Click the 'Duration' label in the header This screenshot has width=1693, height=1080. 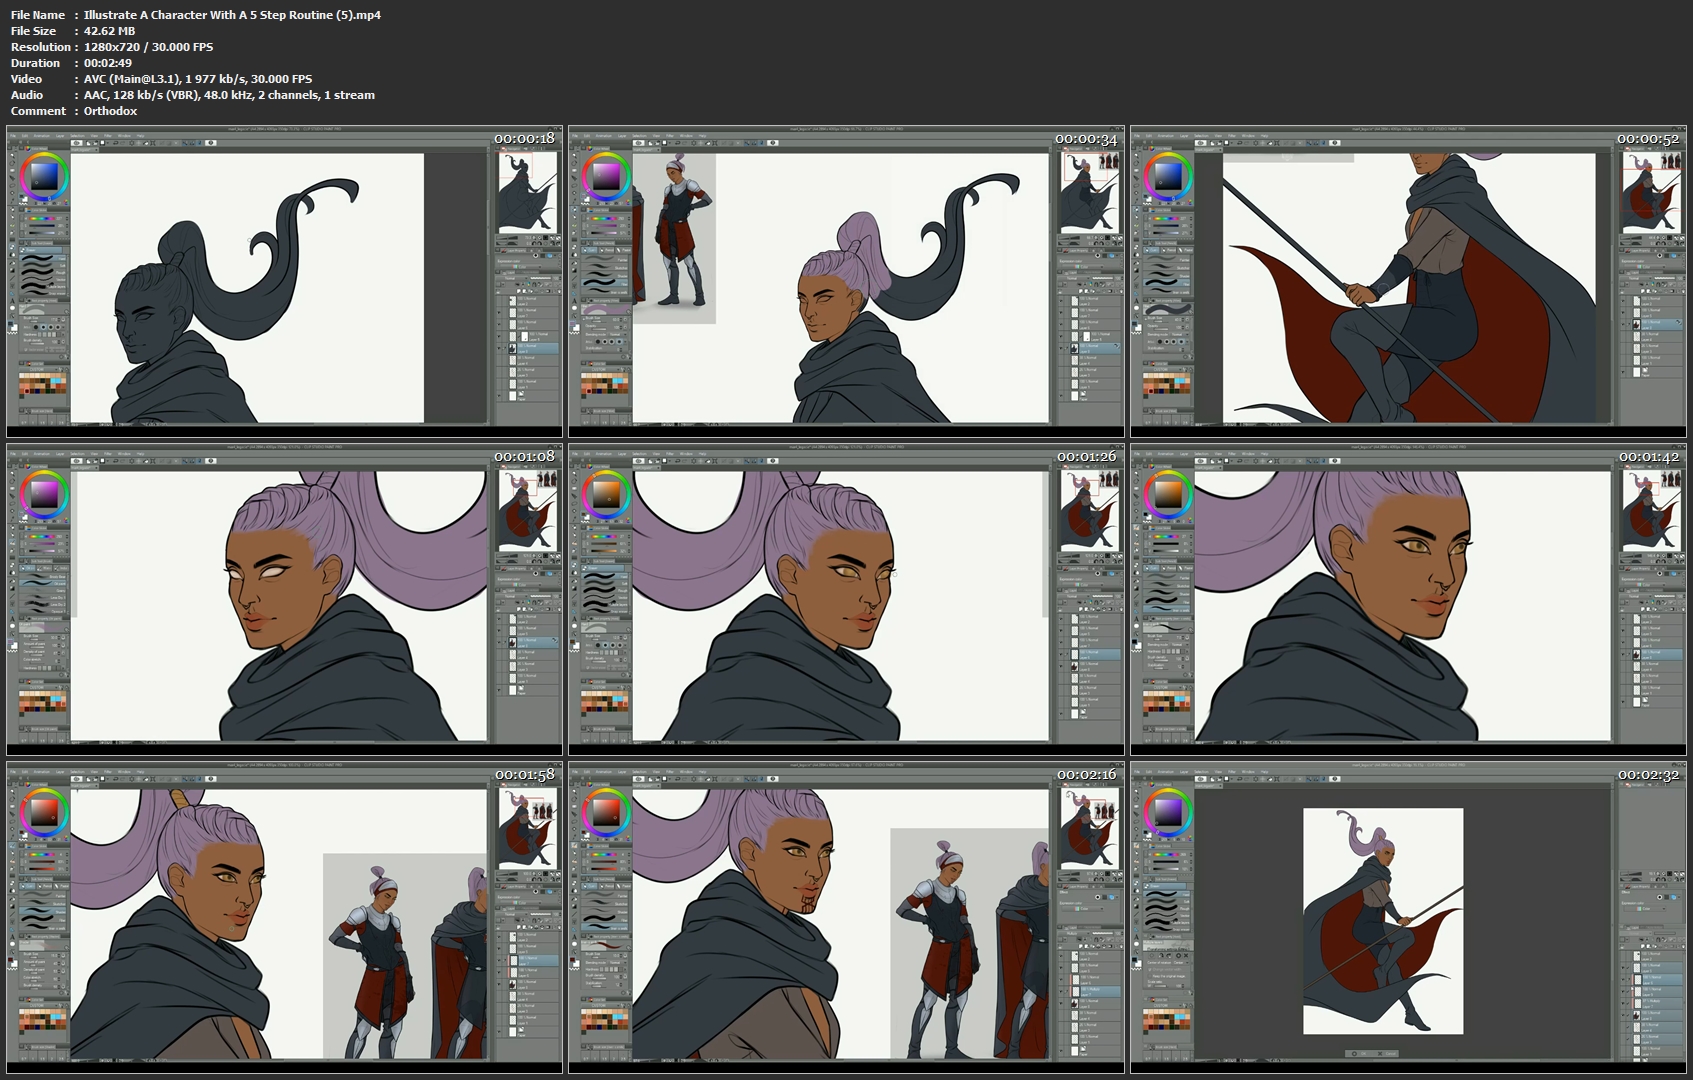[36, 63]
